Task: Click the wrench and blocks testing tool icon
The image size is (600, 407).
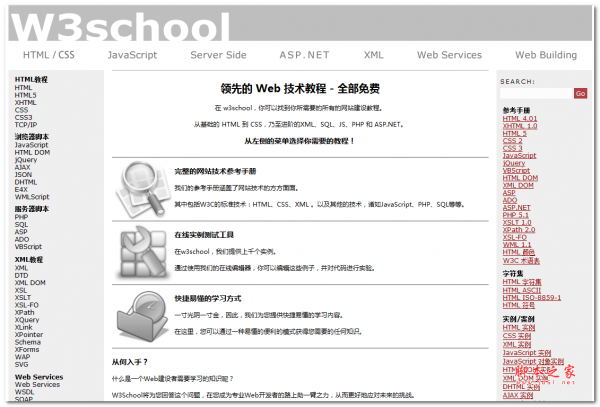Action: [143, 252]
